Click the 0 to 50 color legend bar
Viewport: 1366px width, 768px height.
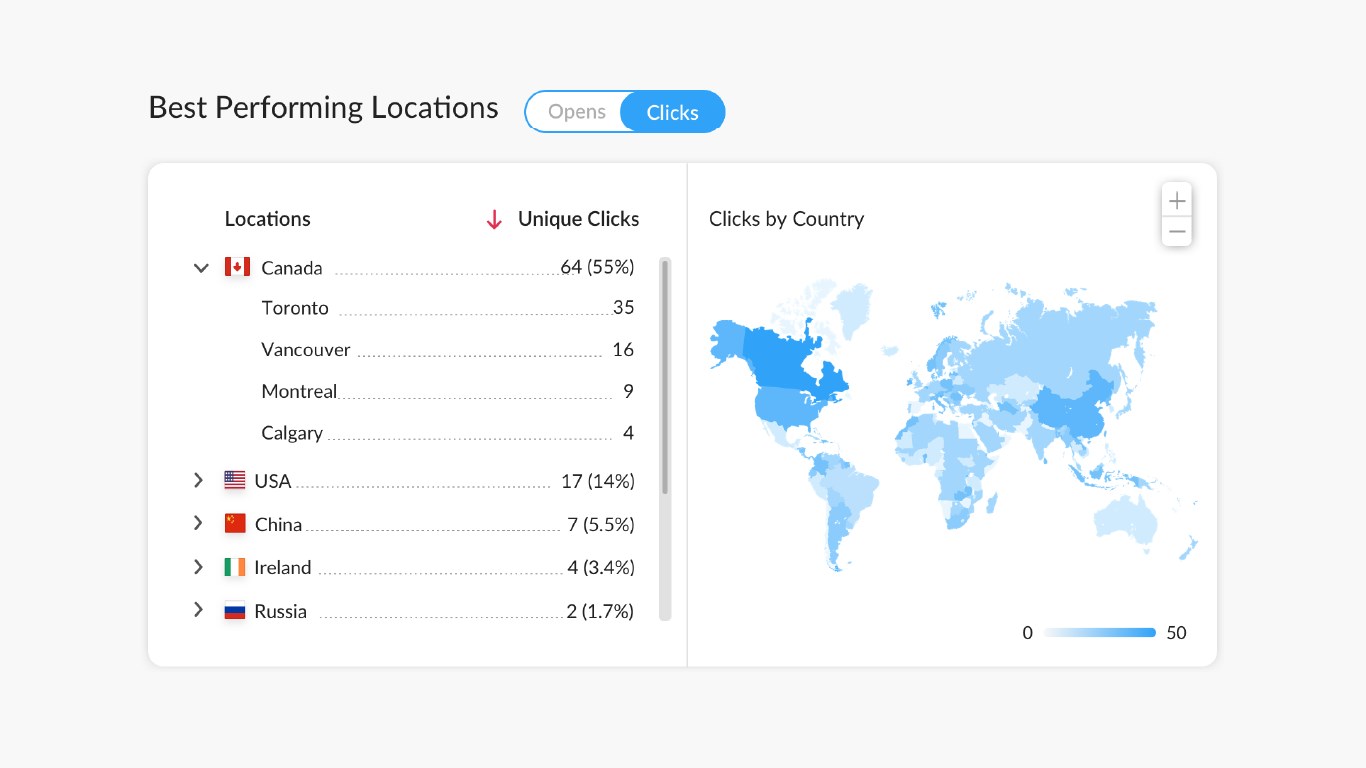(x=1099, y=633)
